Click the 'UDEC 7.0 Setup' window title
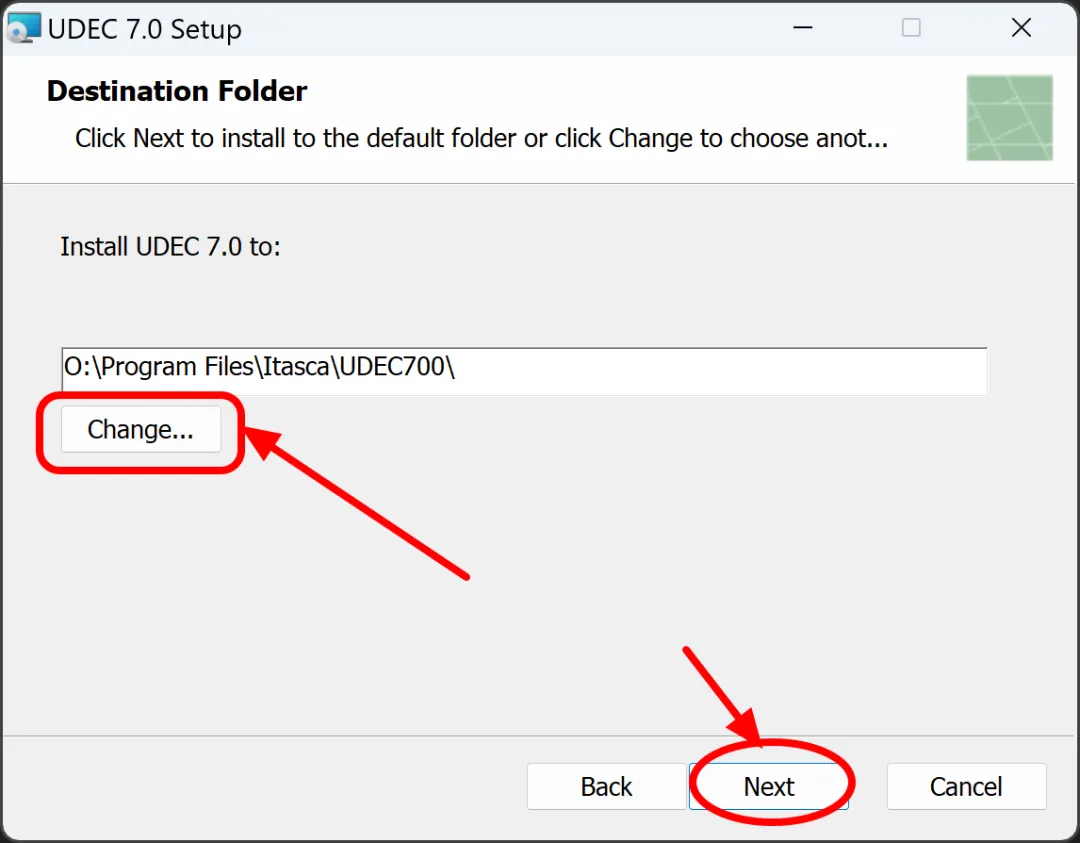Viewport: 1080px width, 843px height. [x=145, y=29]
